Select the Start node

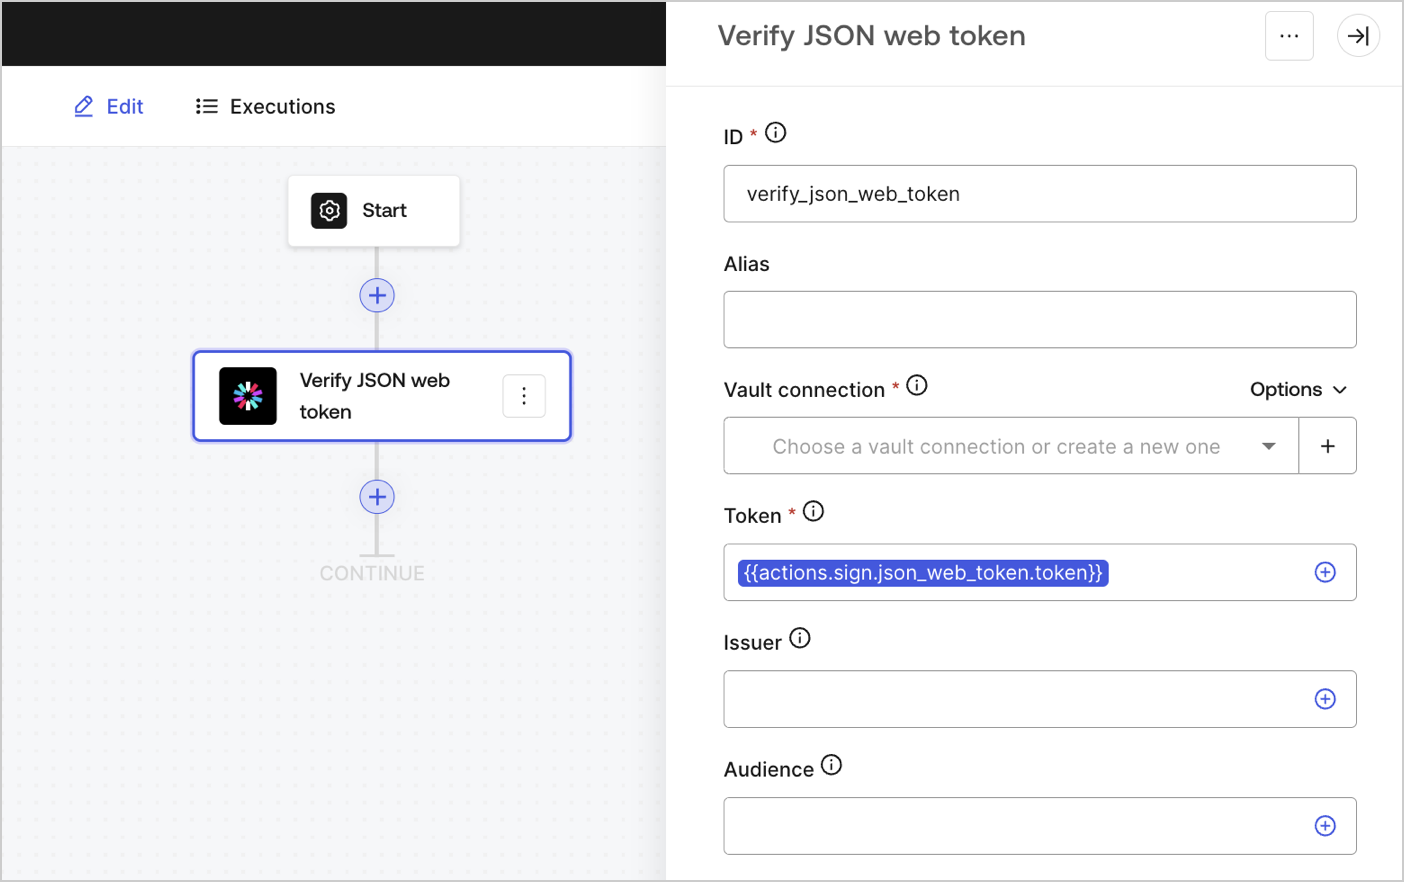click(x=374, y=211)
